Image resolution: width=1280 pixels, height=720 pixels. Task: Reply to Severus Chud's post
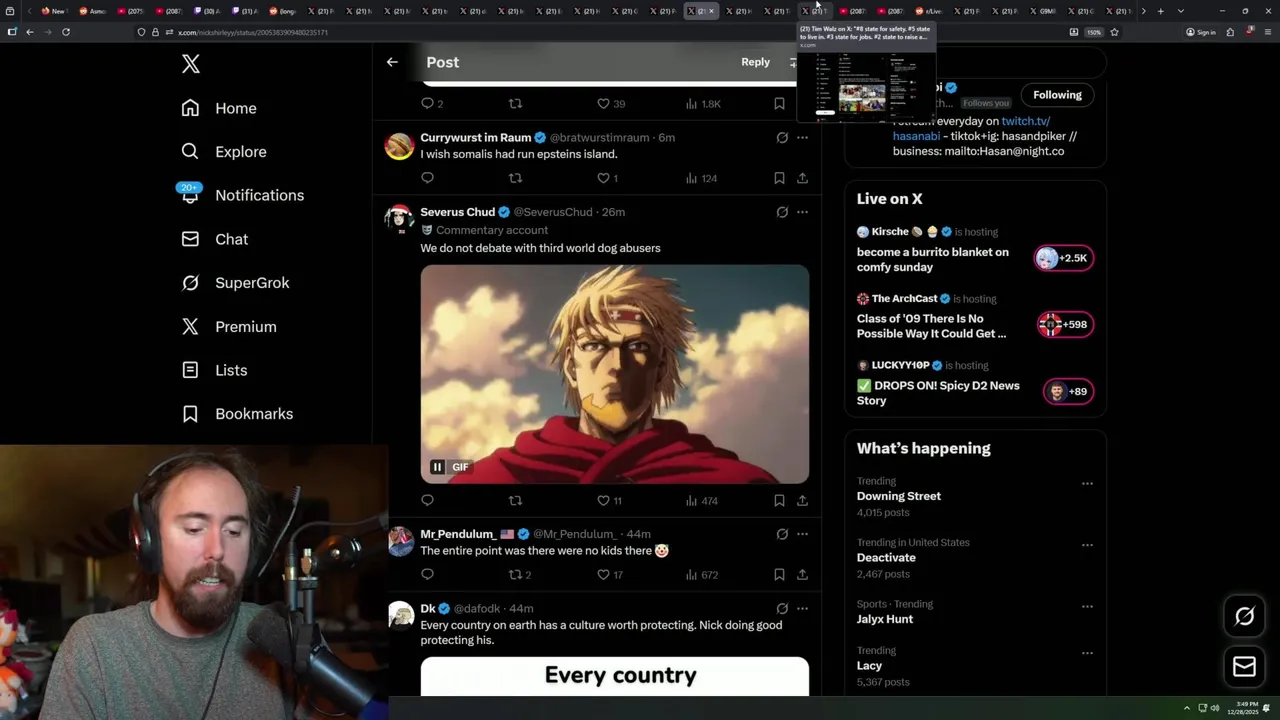pyautogui.click(x=427, y=500)
